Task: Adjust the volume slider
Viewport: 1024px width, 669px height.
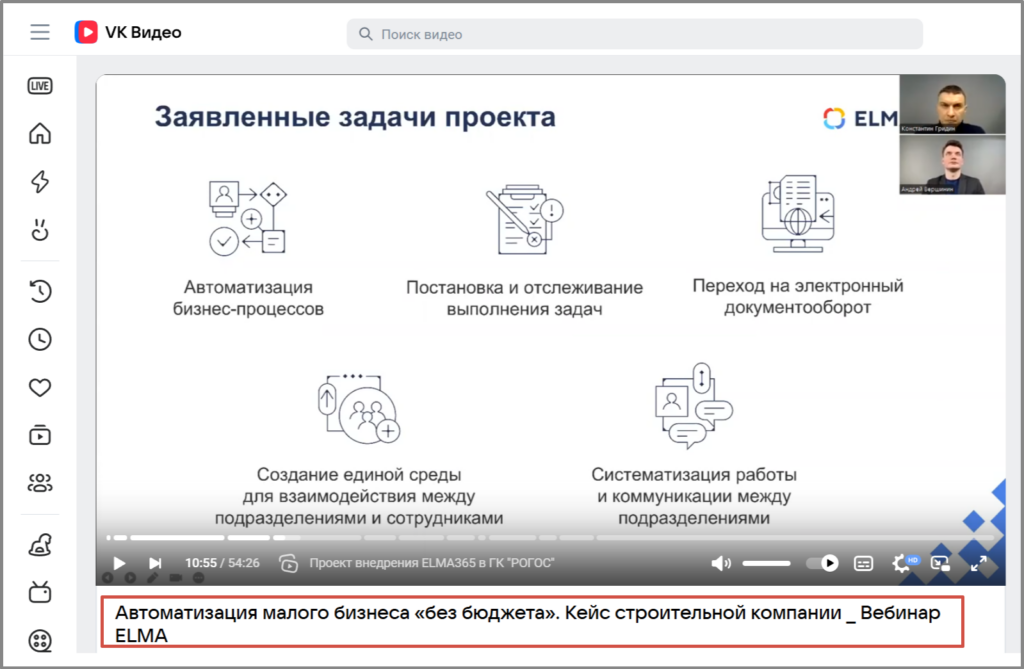Action: pyautogui.click(x=767, y=563)
